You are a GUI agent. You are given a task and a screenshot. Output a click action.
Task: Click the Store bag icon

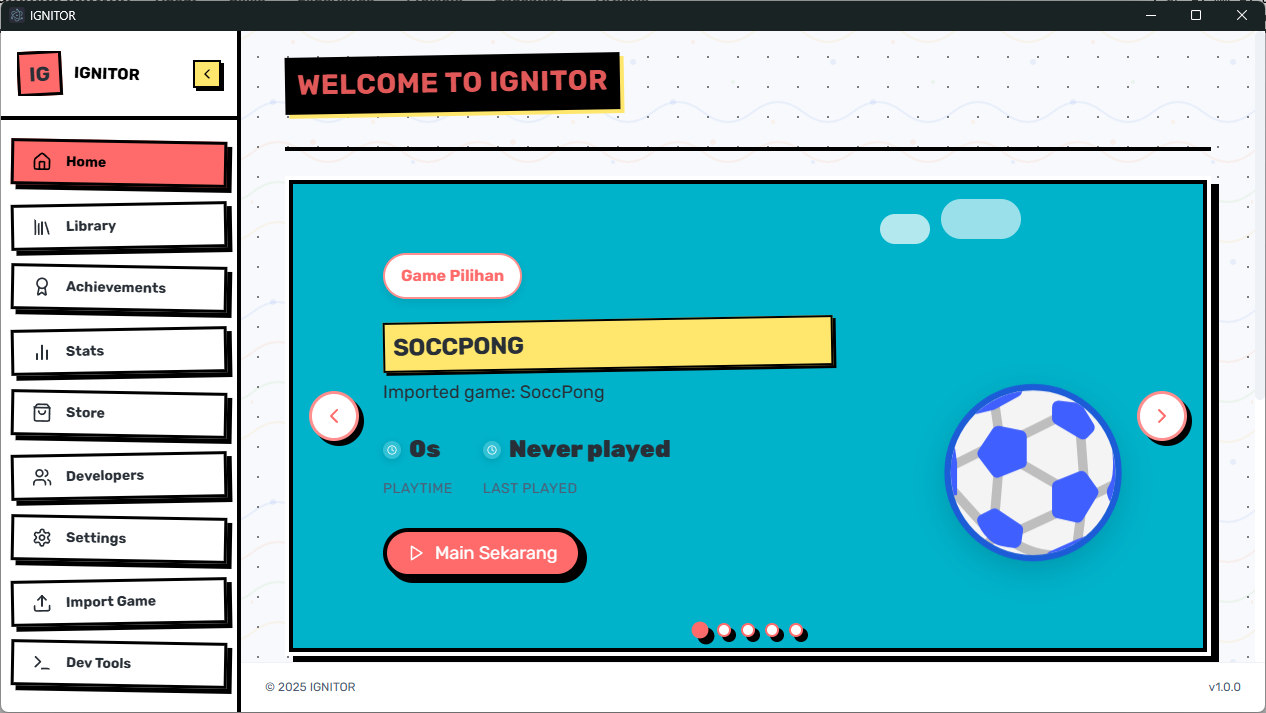coord(42,412)
